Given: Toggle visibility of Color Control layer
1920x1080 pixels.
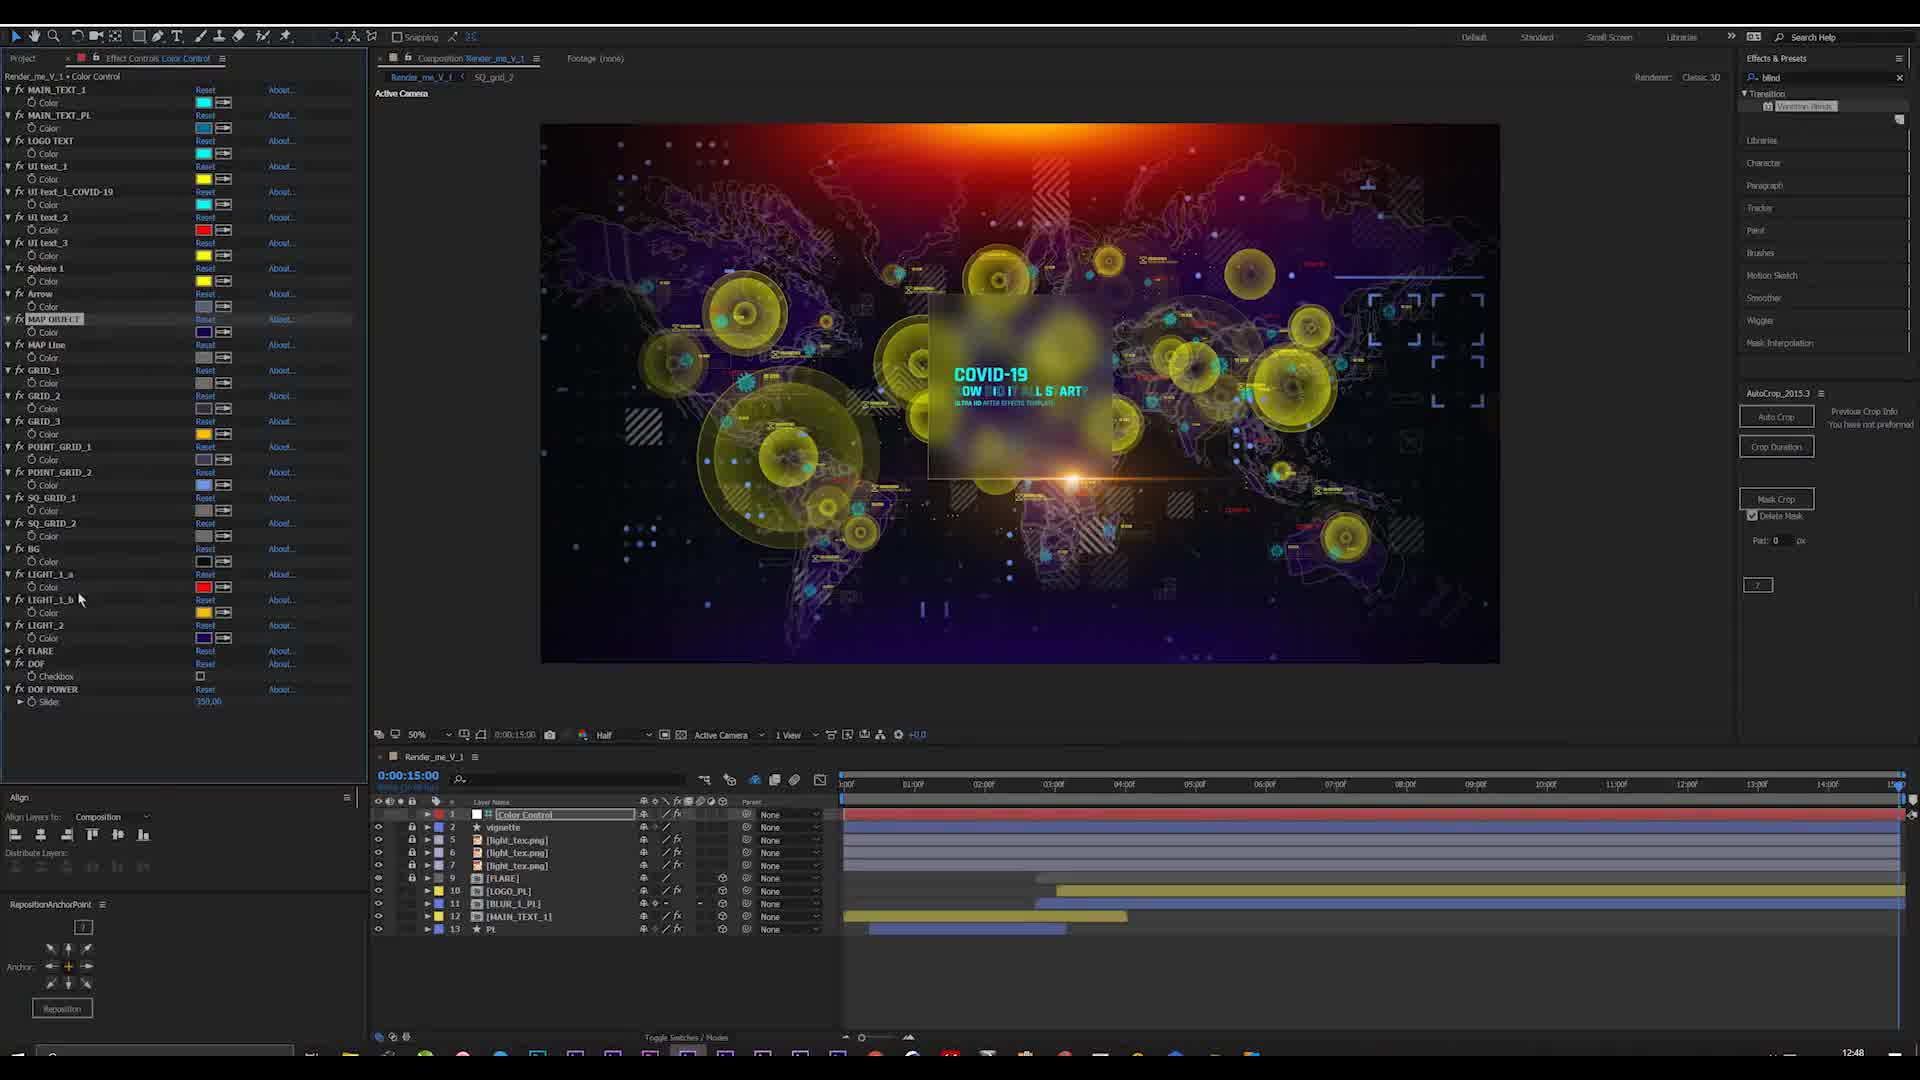Looking at the screenshot, I should (380, 815).
